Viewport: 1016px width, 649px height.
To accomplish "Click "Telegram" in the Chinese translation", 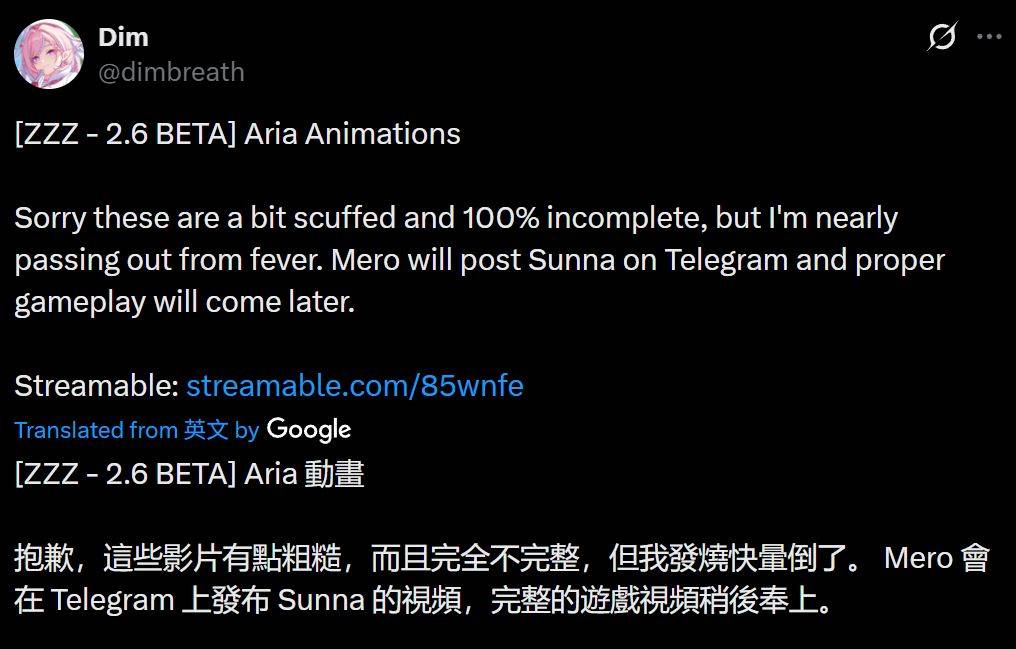I will pyautogui.click(x=114, y=601).
